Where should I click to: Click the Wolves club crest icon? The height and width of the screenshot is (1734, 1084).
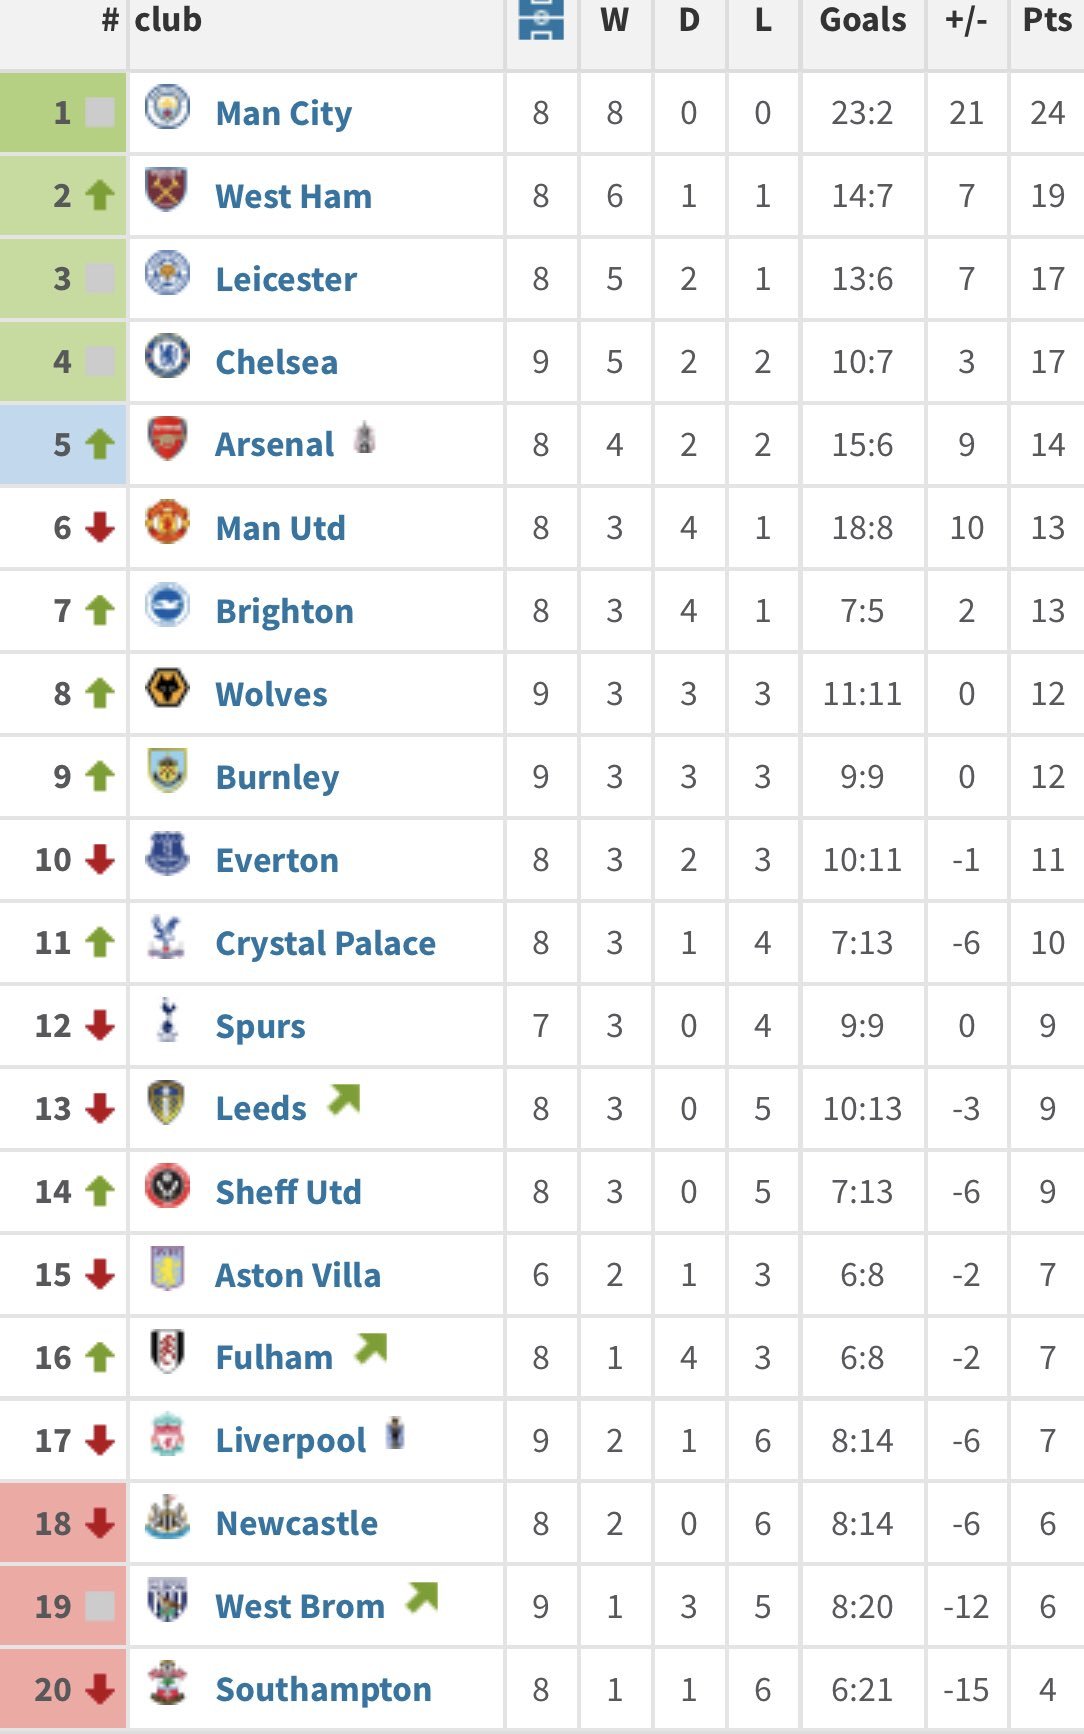167,688
